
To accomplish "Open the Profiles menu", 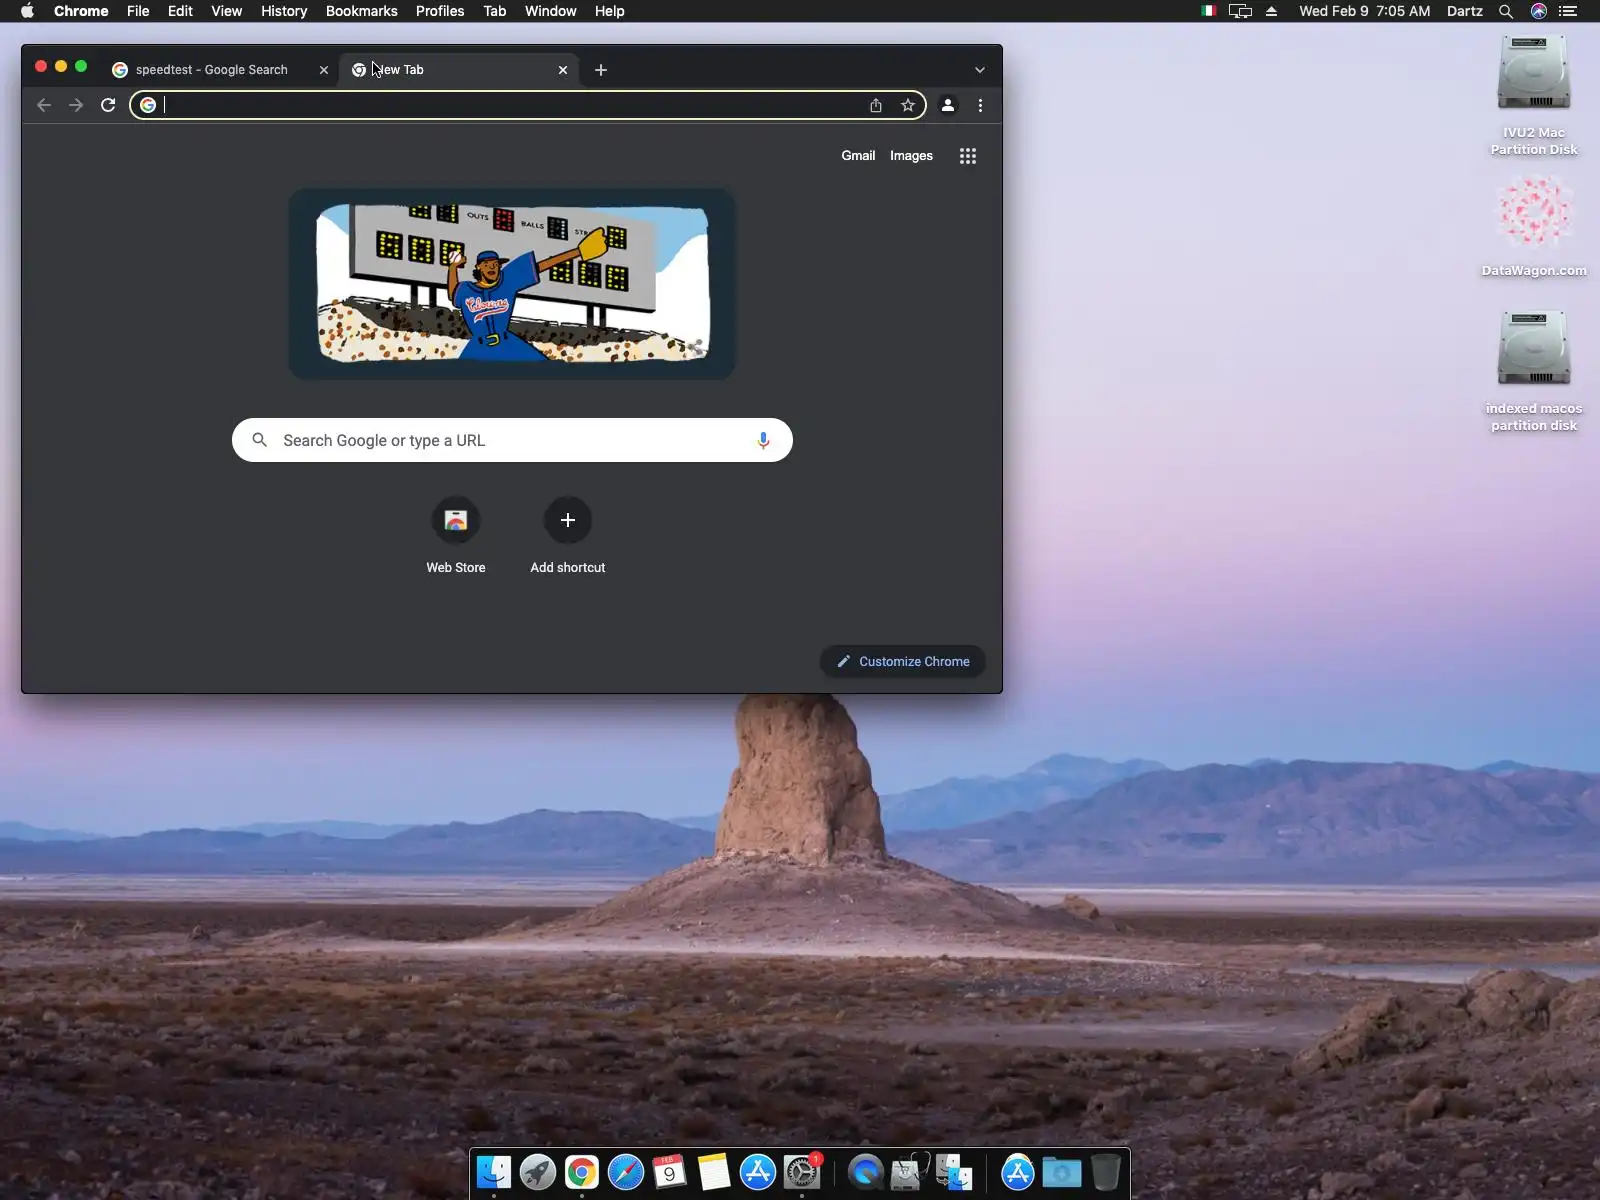I will tap(440, 11).
